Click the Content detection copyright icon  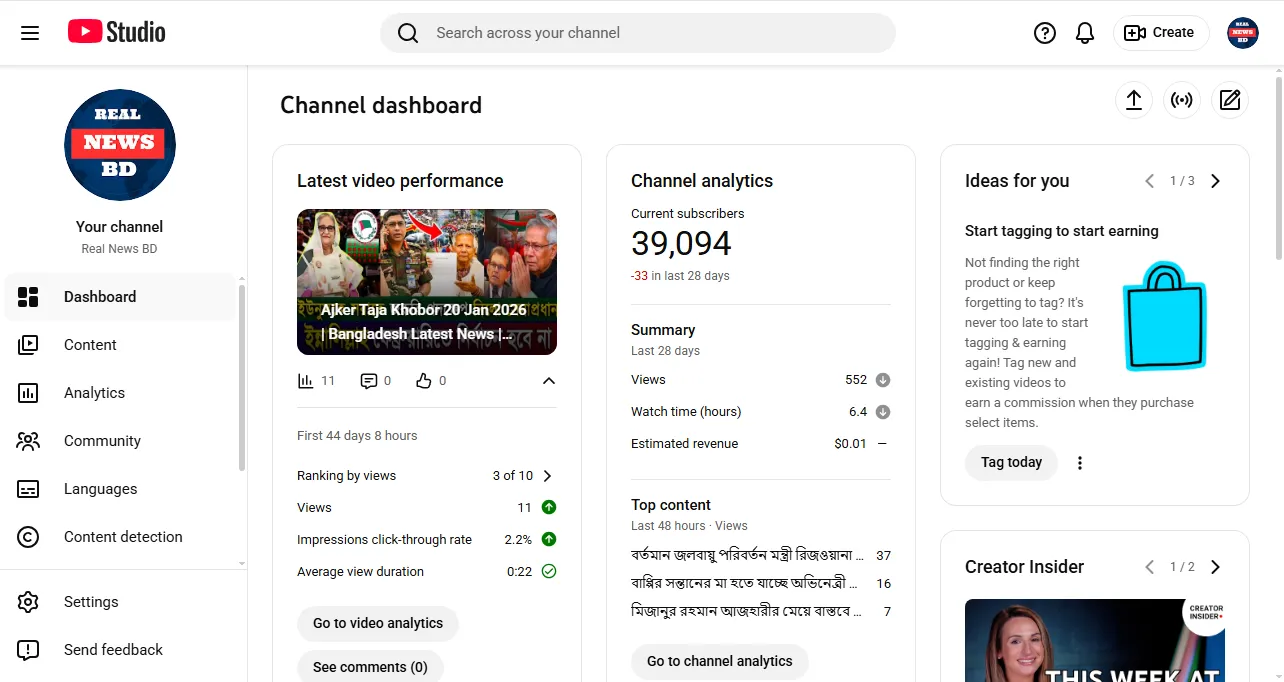pos(28,537)
